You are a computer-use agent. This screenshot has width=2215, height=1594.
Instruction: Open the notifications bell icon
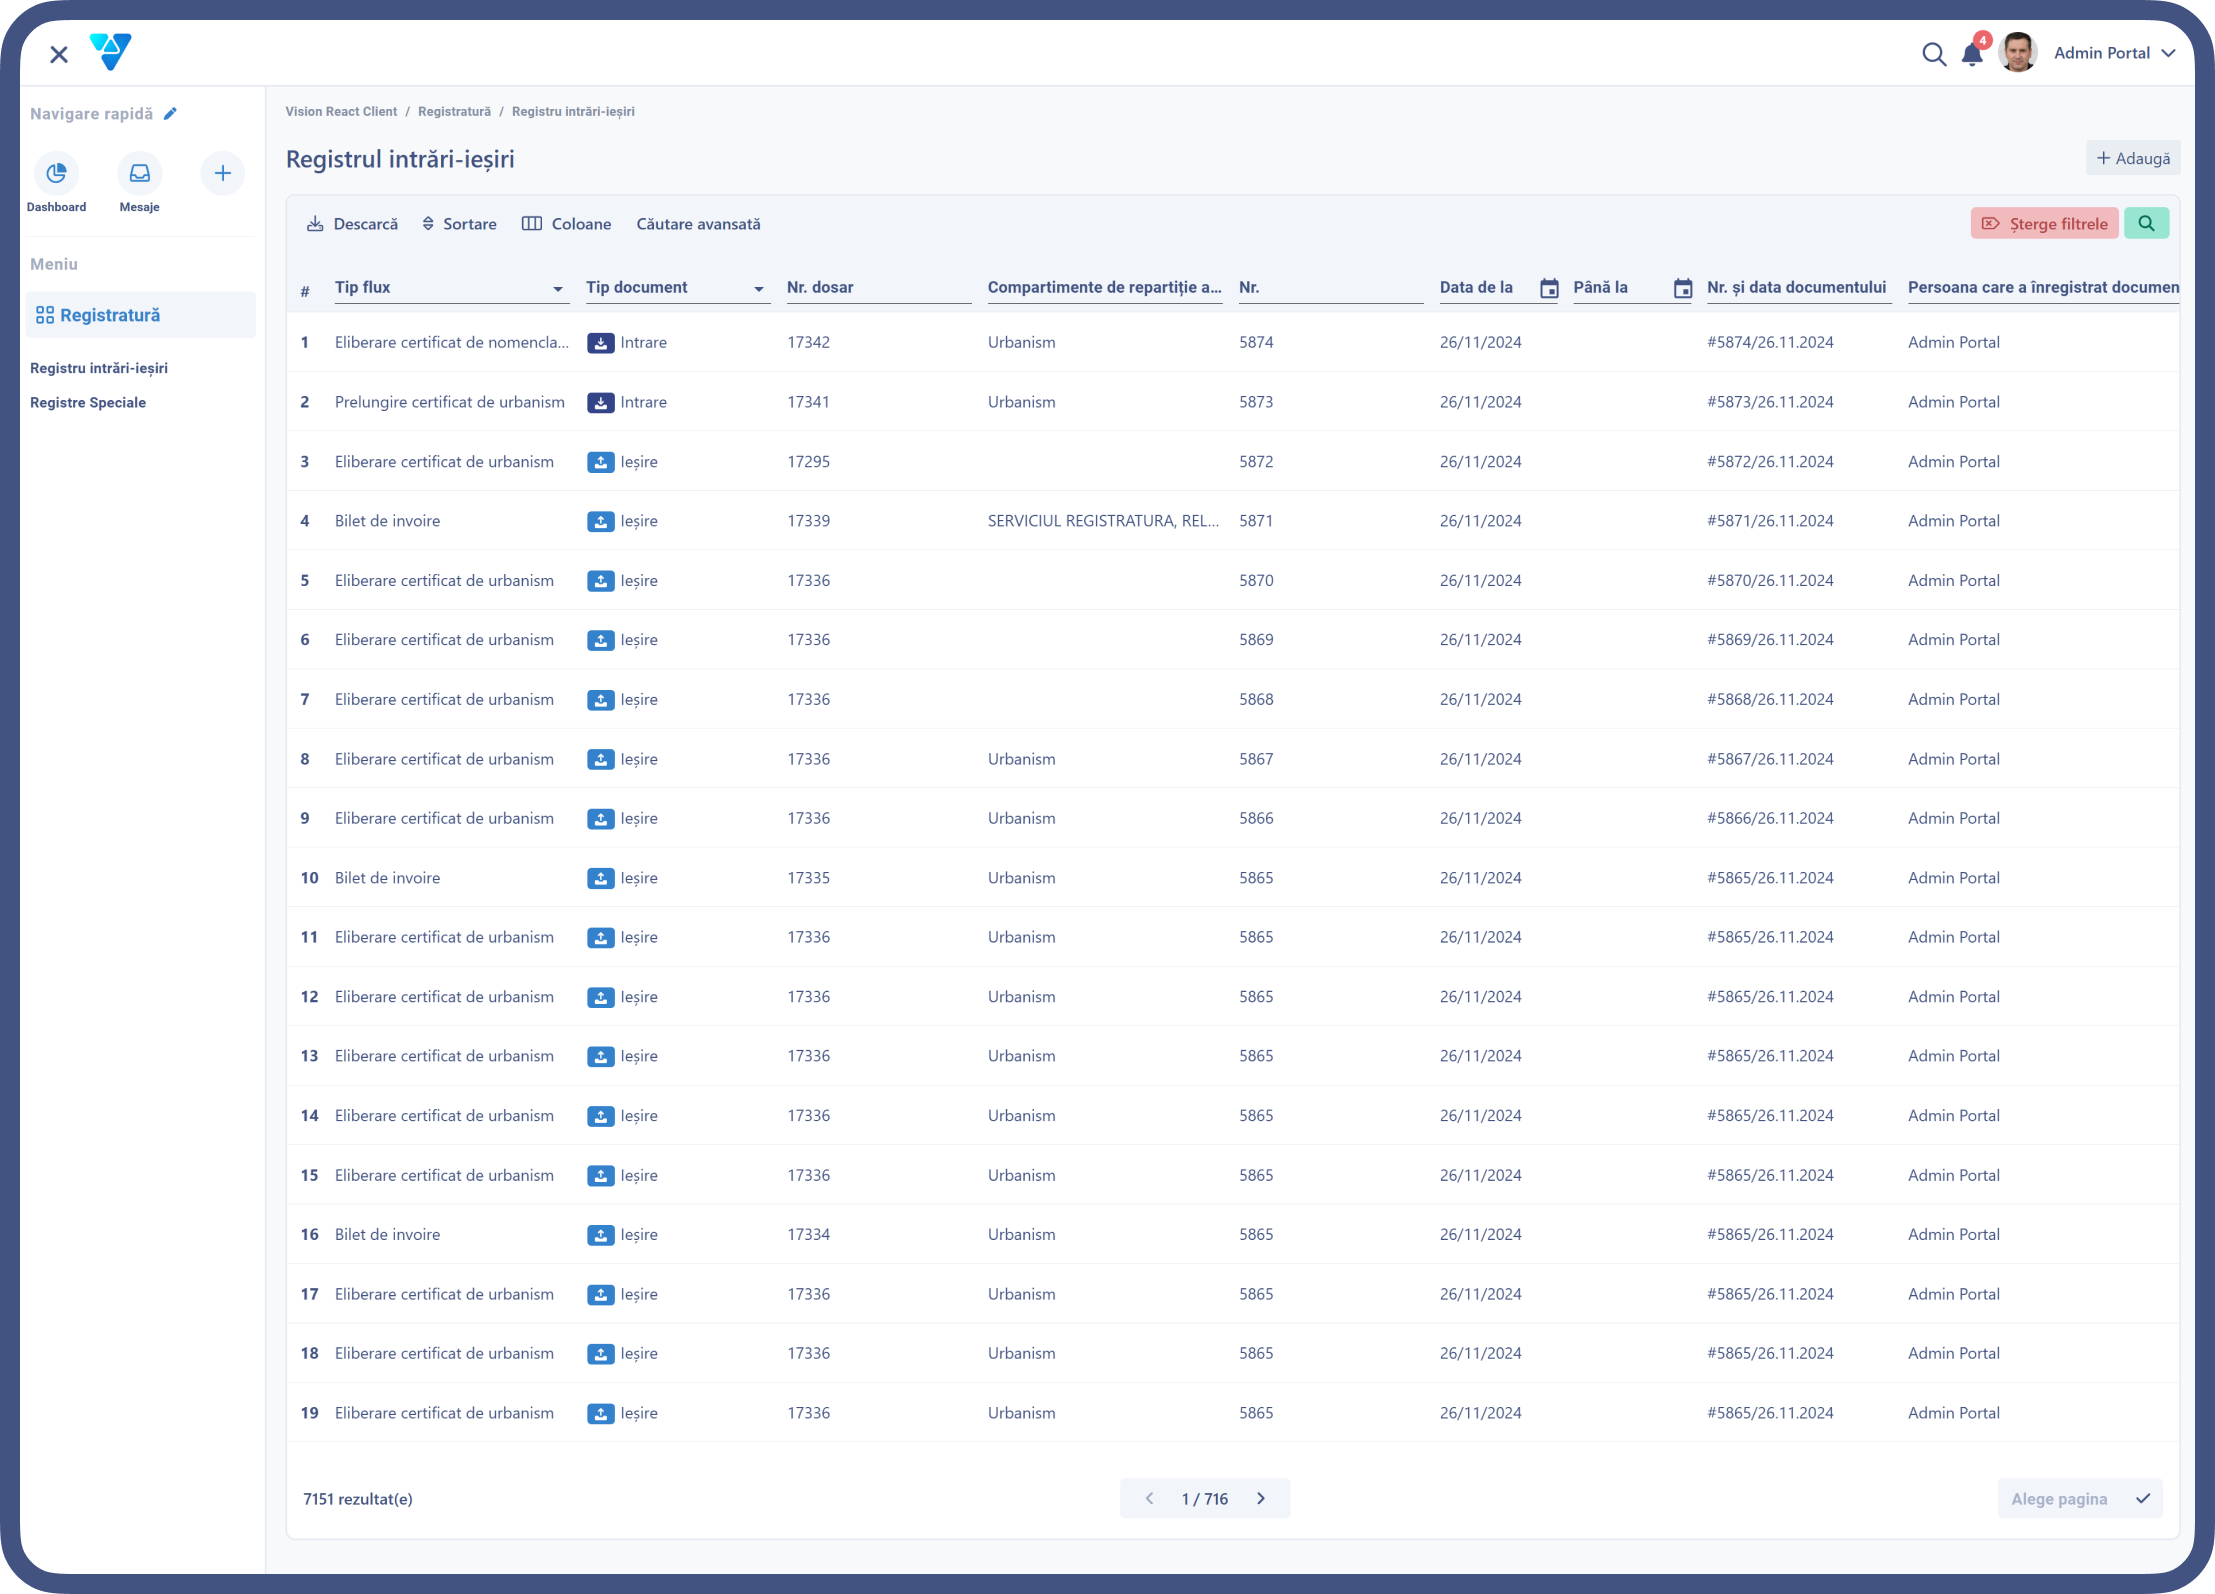point(1972,53)
